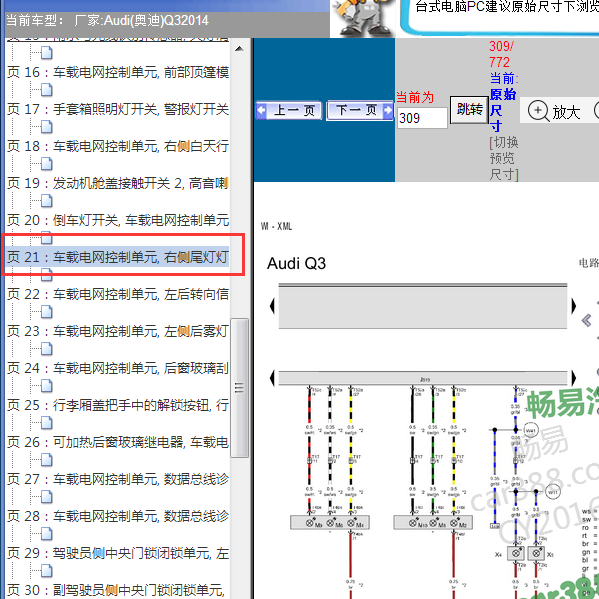Click the document icon under page 18
Screen dimensions: 599x599
[x=47, y=164]
